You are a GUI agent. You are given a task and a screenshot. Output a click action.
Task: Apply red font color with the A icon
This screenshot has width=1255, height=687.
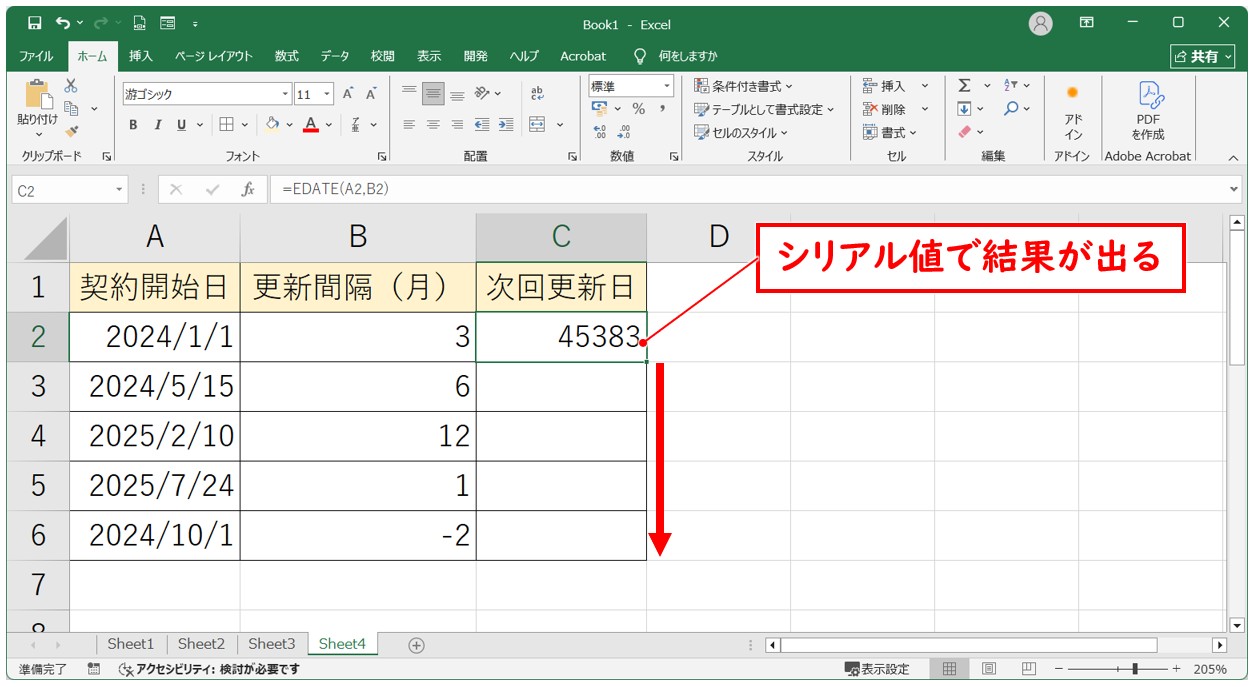click(310, 125)
